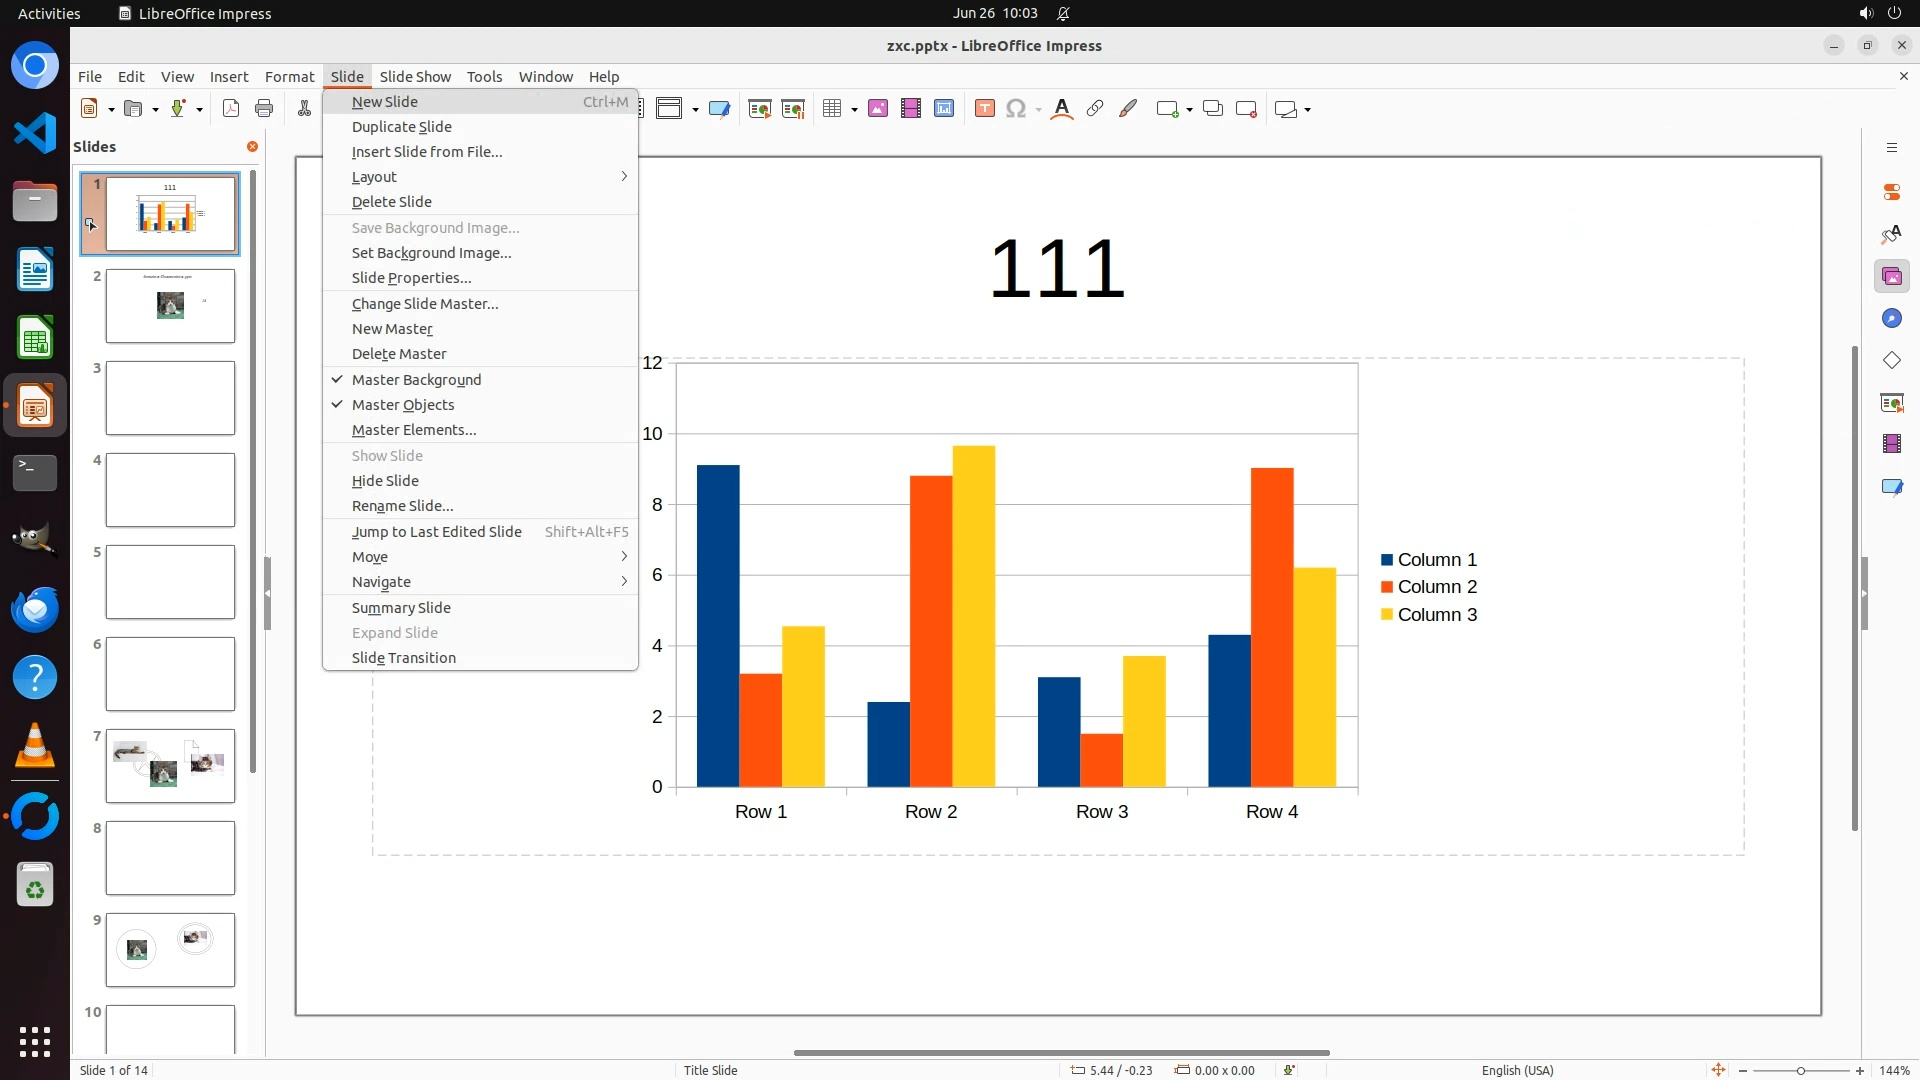Image resolution: width=1920 pixels, height=1080 pixels.
Task: Click the Insert Text Box icon
Action: tap(985, 109)
